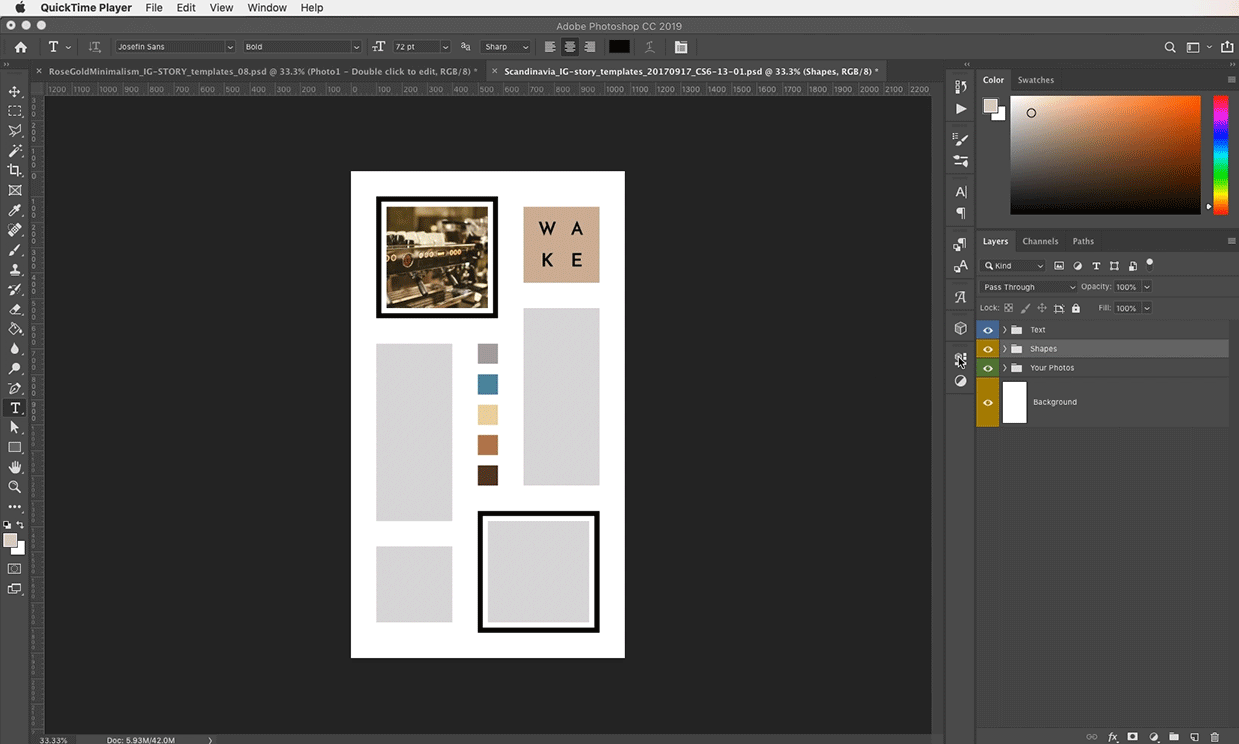Open the layer Opacity dropdown arrow

coord(1147,287)
